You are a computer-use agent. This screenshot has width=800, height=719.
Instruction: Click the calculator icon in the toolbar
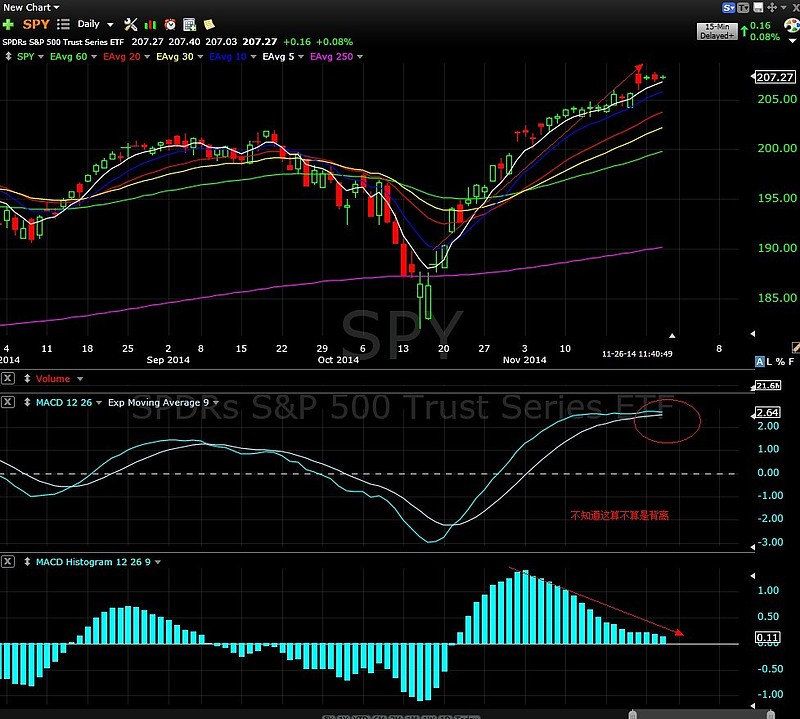(188, 23)
